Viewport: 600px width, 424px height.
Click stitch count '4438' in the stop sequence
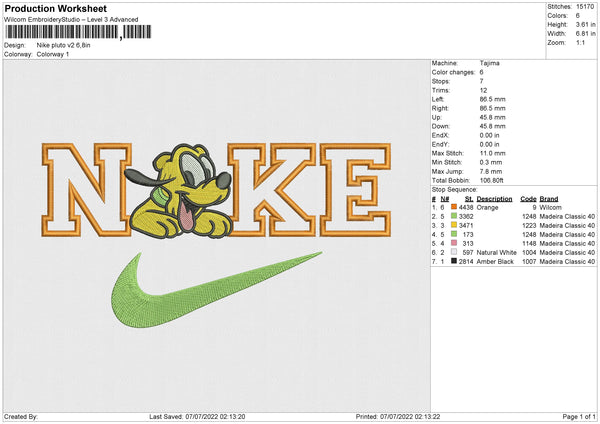coord(466,207)
